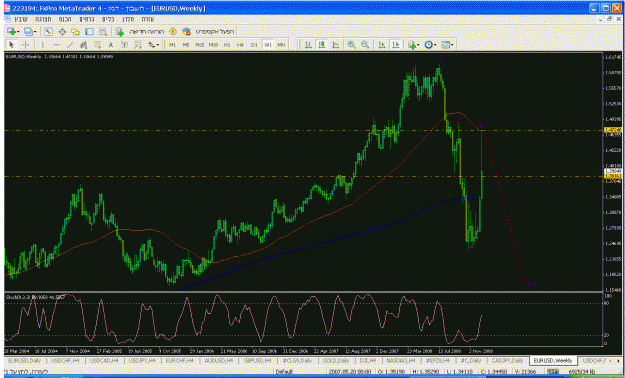Screen dimensions: 625x378
Task: Select the Text Label 'T' tool
Action: tap(124, 45)
